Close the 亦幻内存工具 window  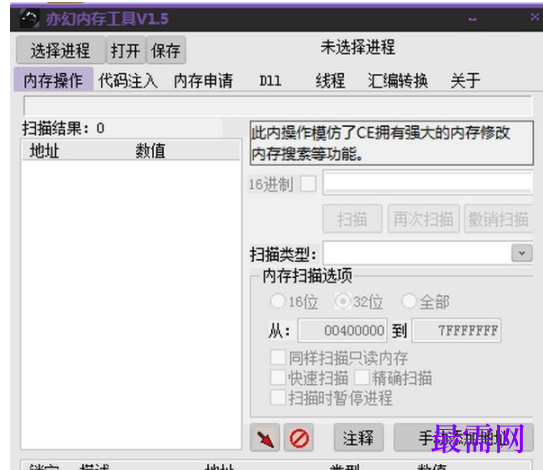[x=534, y=17]
